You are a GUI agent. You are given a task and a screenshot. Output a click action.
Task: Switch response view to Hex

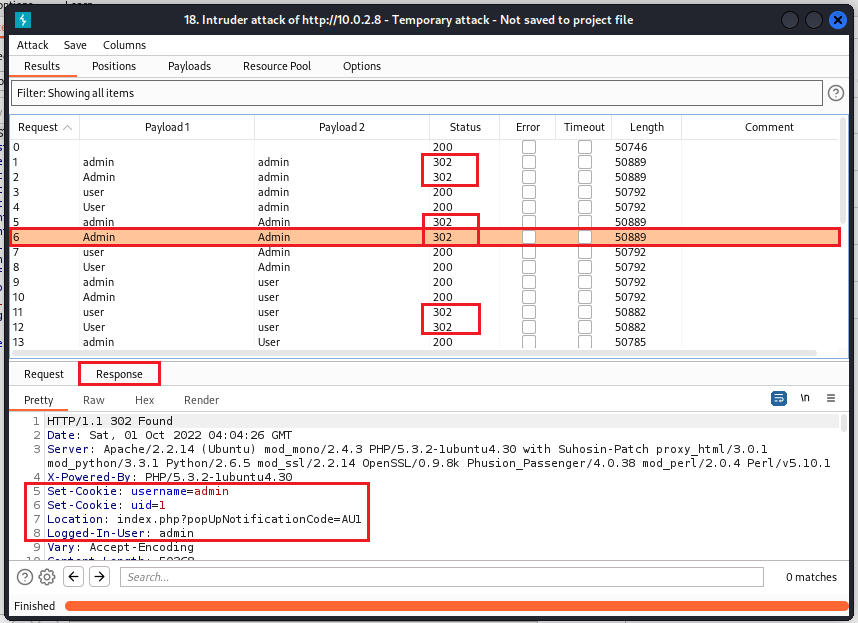144,400
